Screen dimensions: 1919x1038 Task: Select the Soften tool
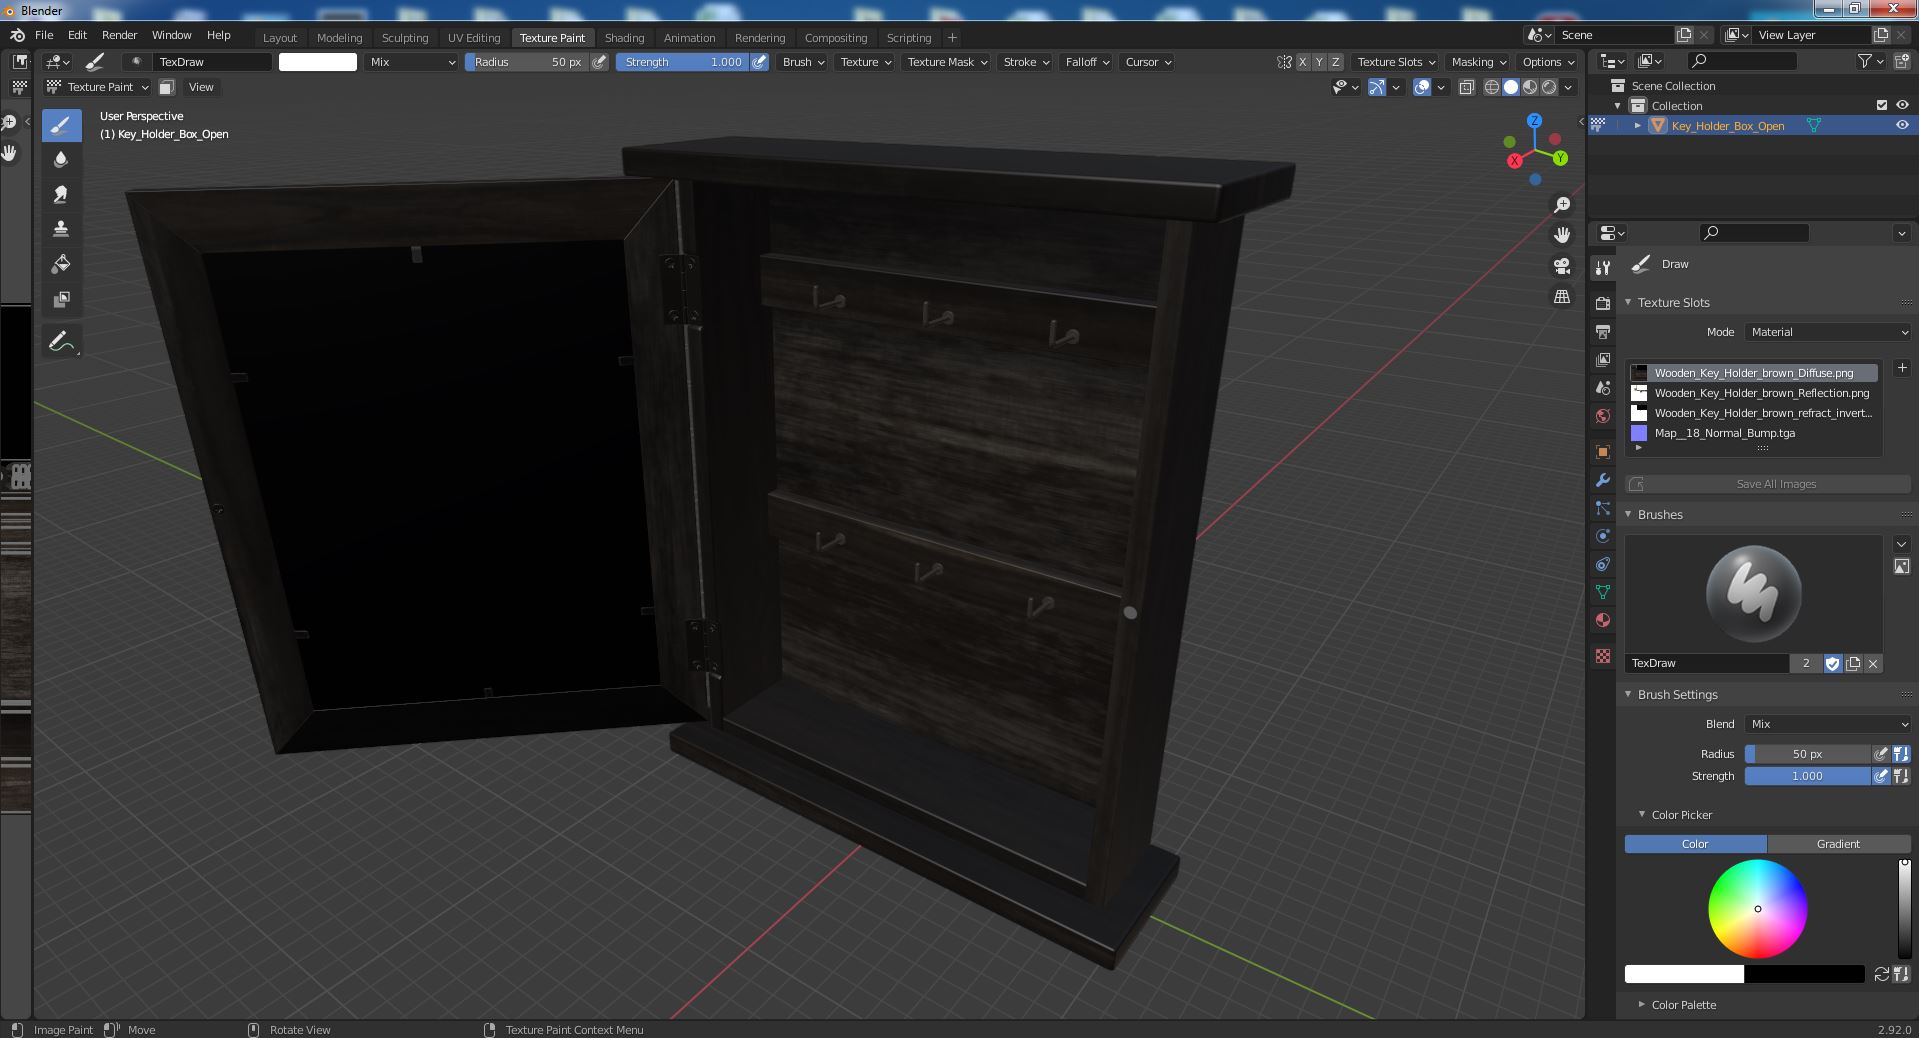point(61,159)
